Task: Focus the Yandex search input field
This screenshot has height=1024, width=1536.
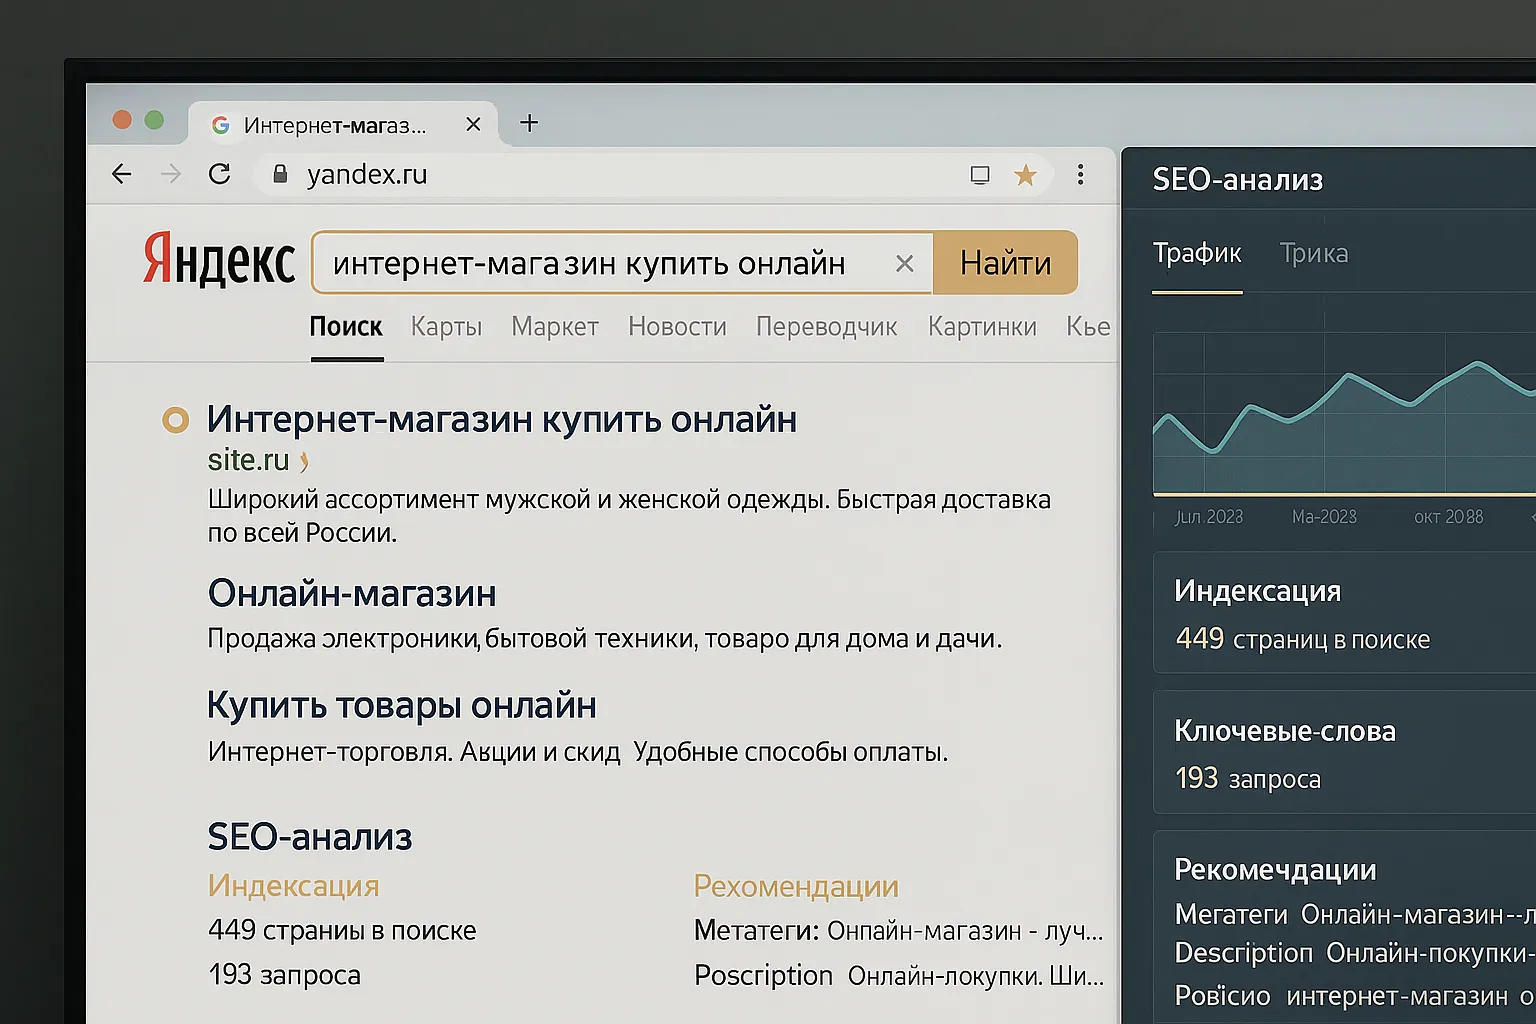Action: [x=622, y=263]
